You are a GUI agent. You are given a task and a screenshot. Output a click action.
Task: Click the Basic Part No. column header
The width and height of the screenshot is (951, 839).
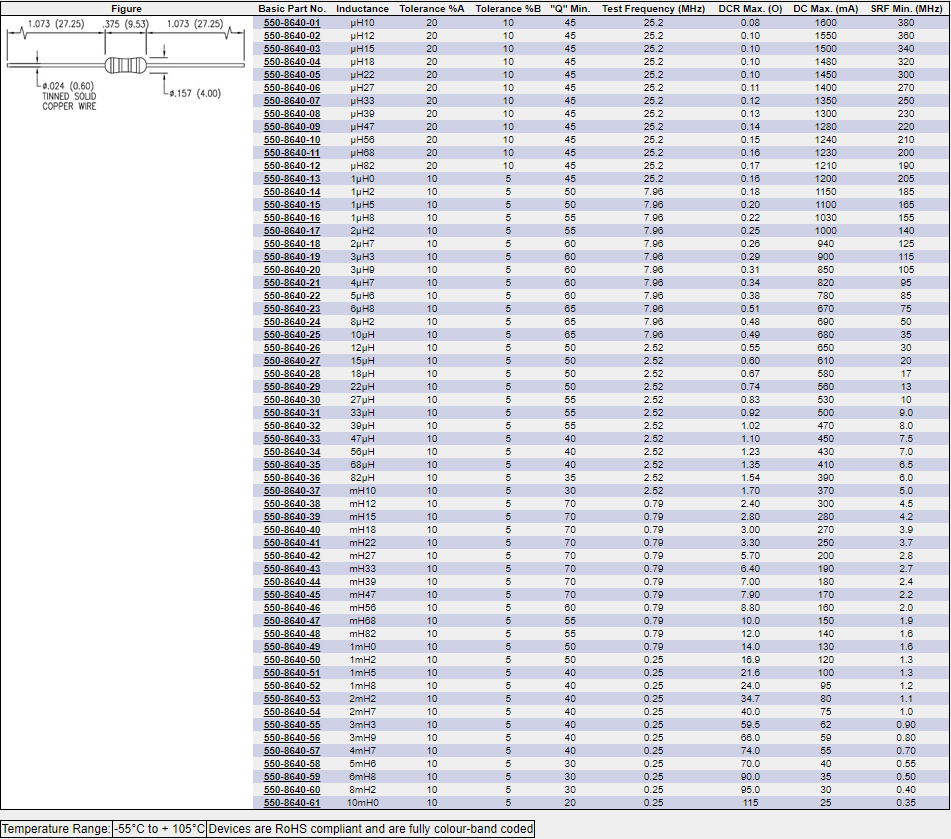click(292, 8)
